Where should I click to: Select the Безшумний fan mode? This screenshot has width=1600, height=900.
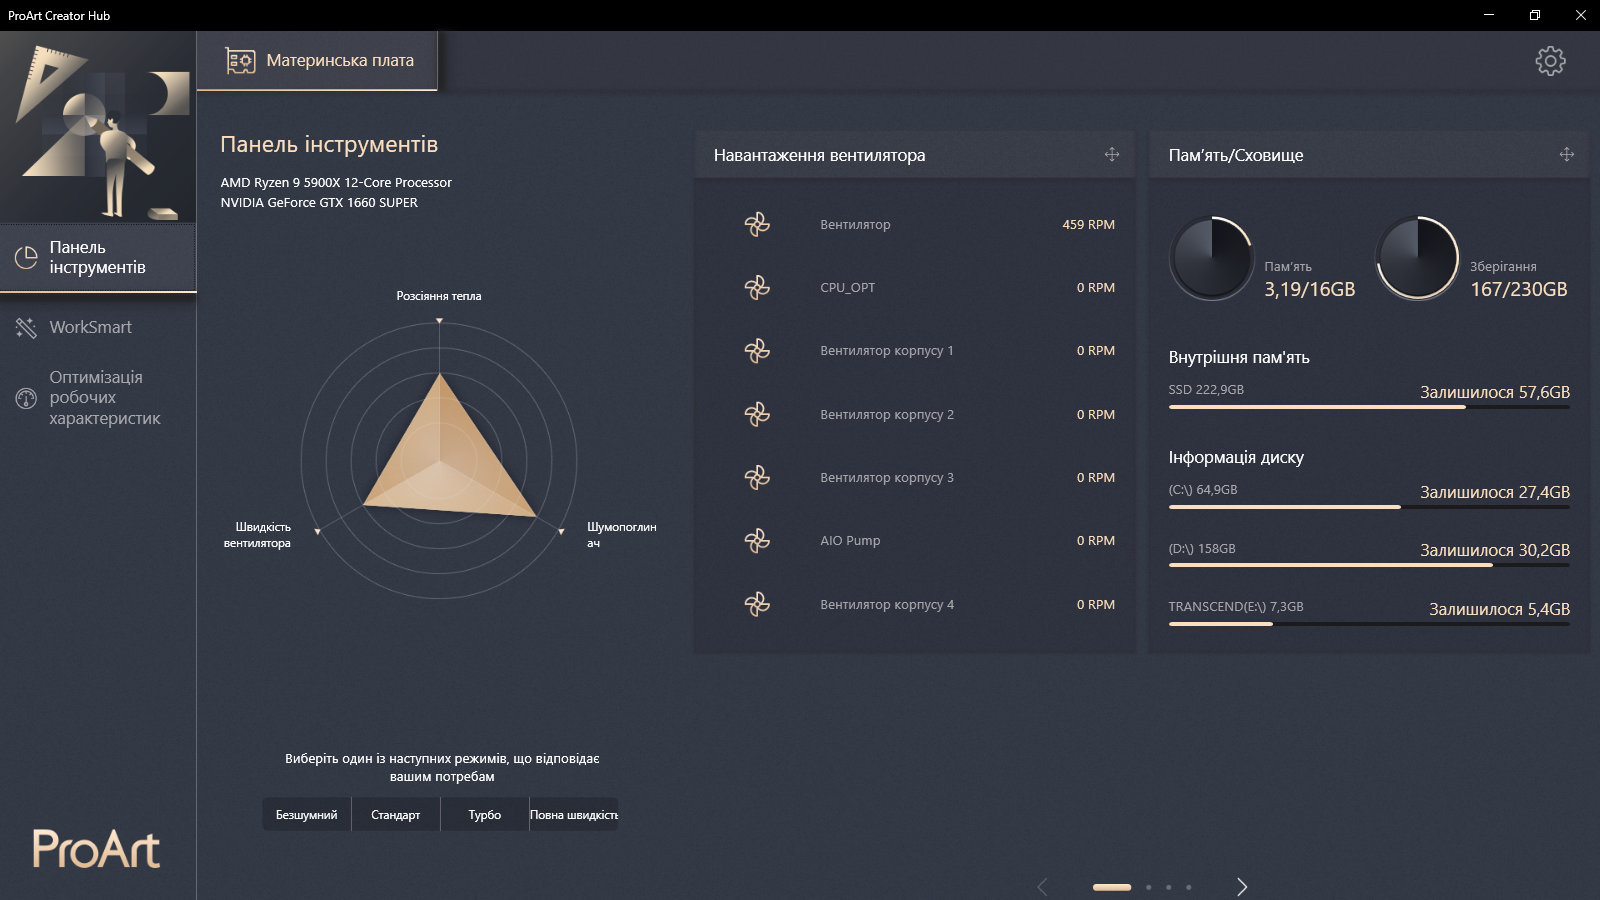pos(307,815)
